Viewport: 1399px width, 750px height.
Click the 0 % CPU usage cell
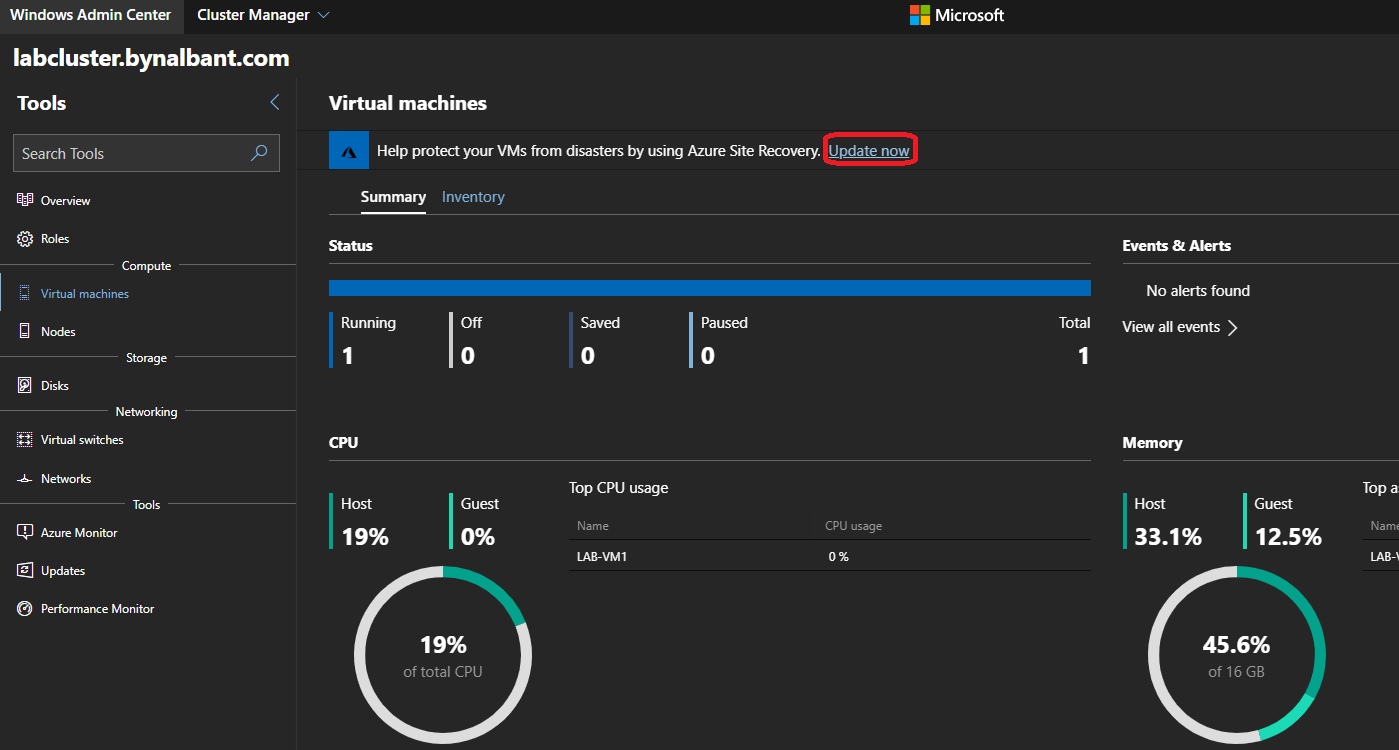[838, 556]
